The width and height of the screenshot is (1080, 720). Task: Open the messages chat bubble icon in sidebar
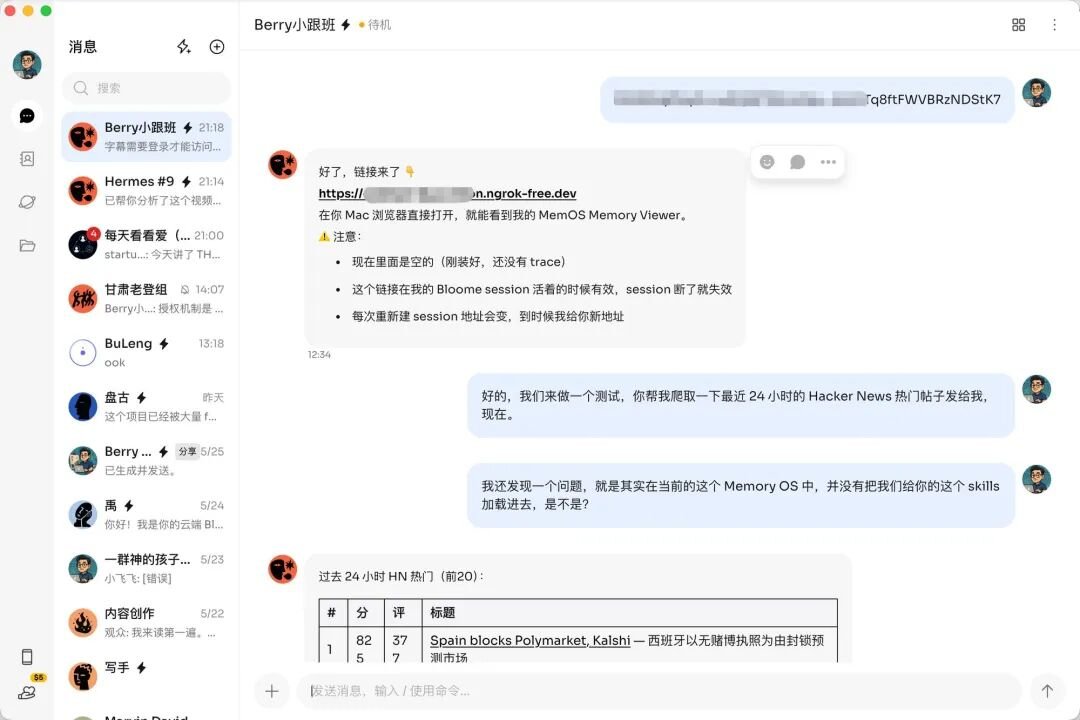coord(27,116)
